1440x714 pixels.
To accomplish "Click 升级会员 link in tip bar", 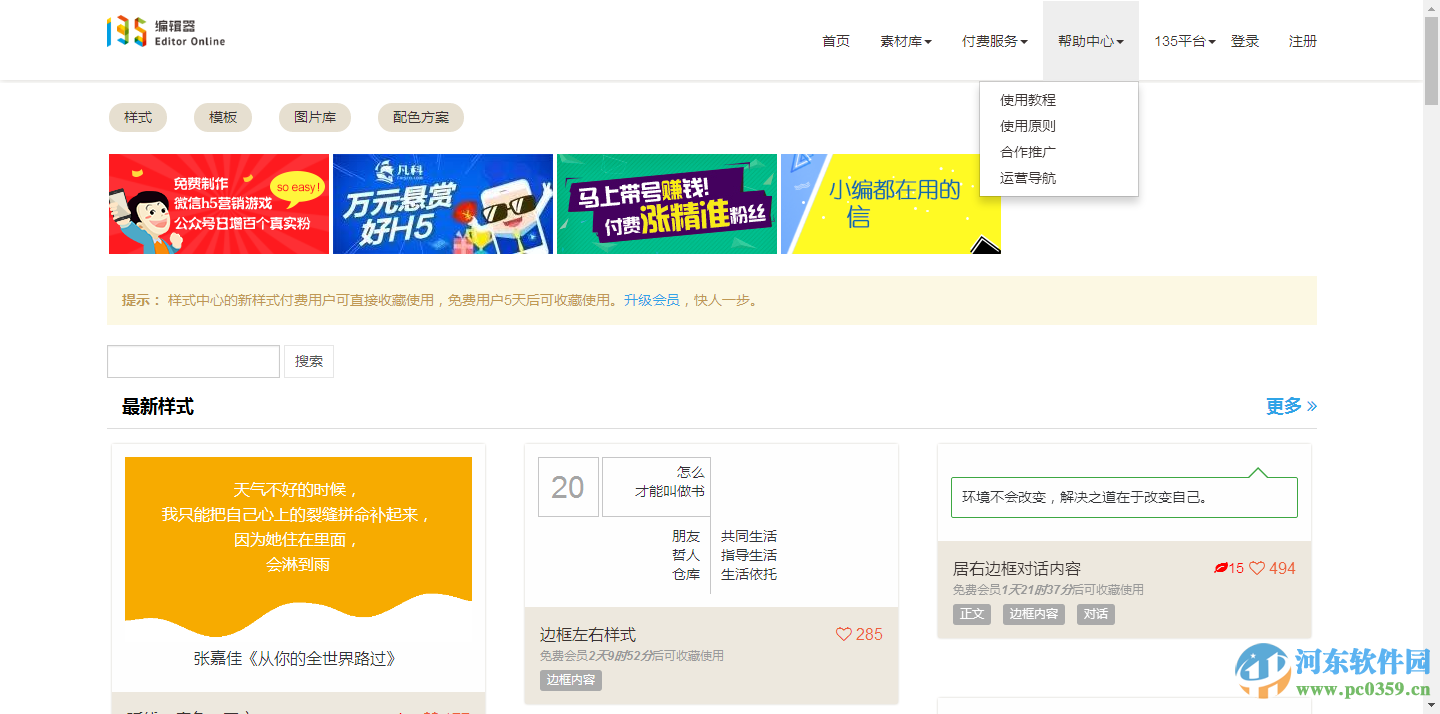I will (652, 300).
